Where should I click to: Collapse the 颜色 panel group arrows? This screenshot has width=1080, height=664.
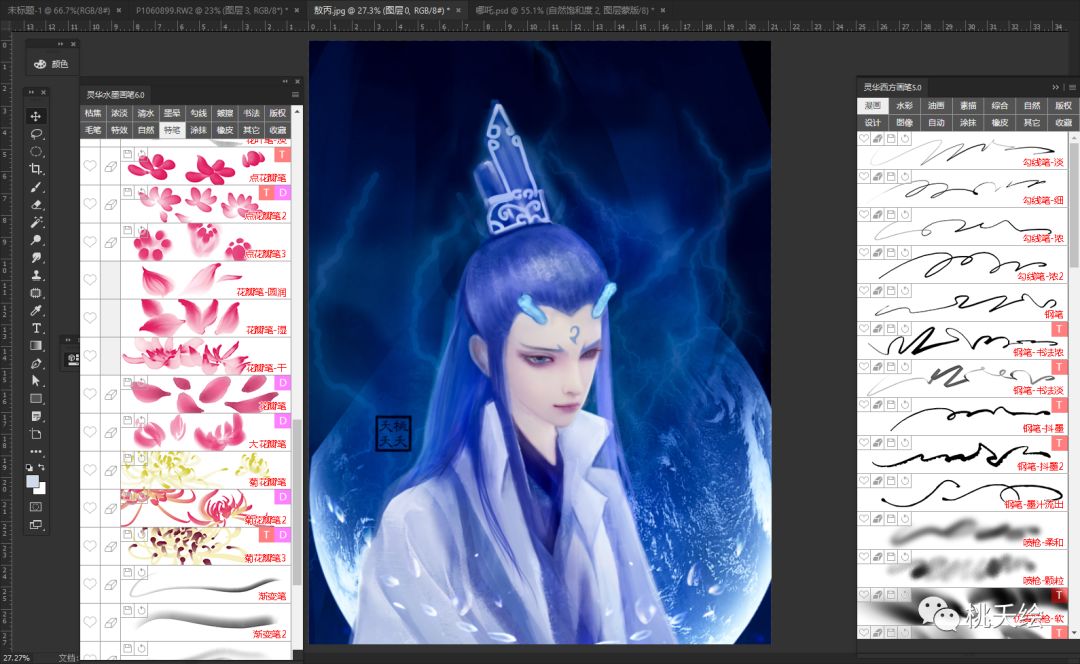[x=61, y=44]
